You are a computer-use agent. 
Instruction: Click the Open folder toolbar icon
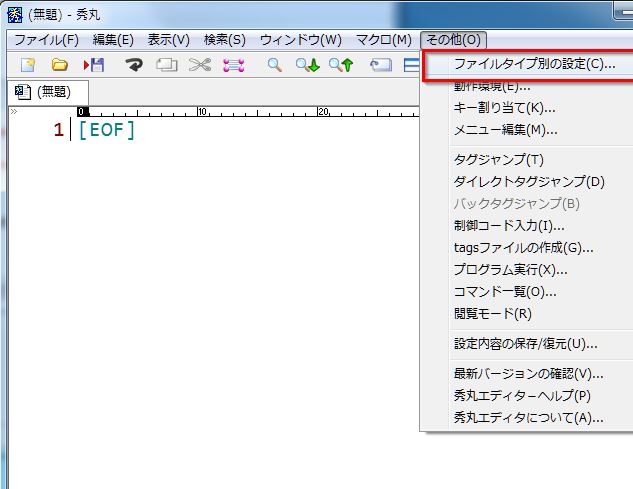(x=60, y=66)
